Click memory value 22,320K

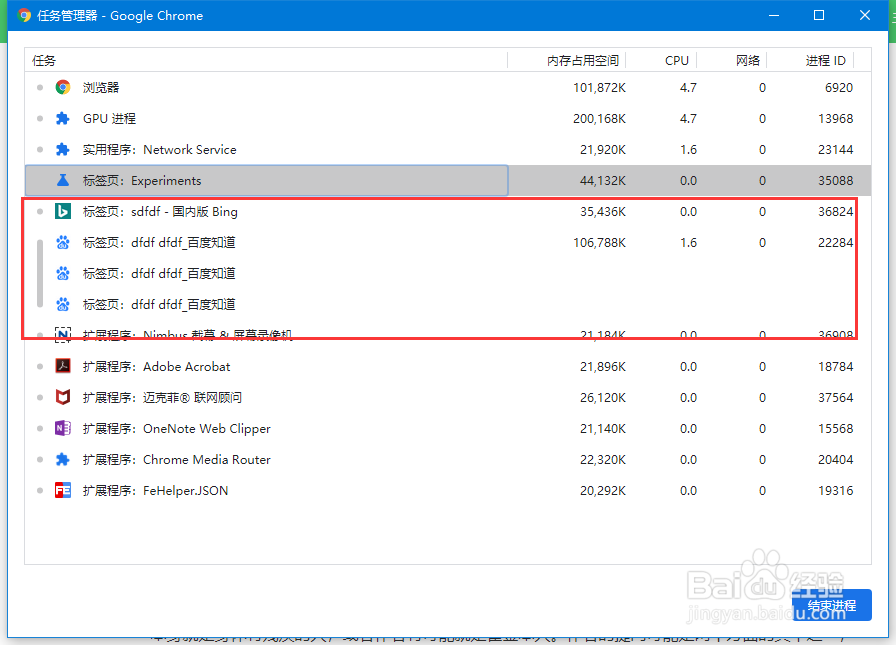[x=603, y=459]
